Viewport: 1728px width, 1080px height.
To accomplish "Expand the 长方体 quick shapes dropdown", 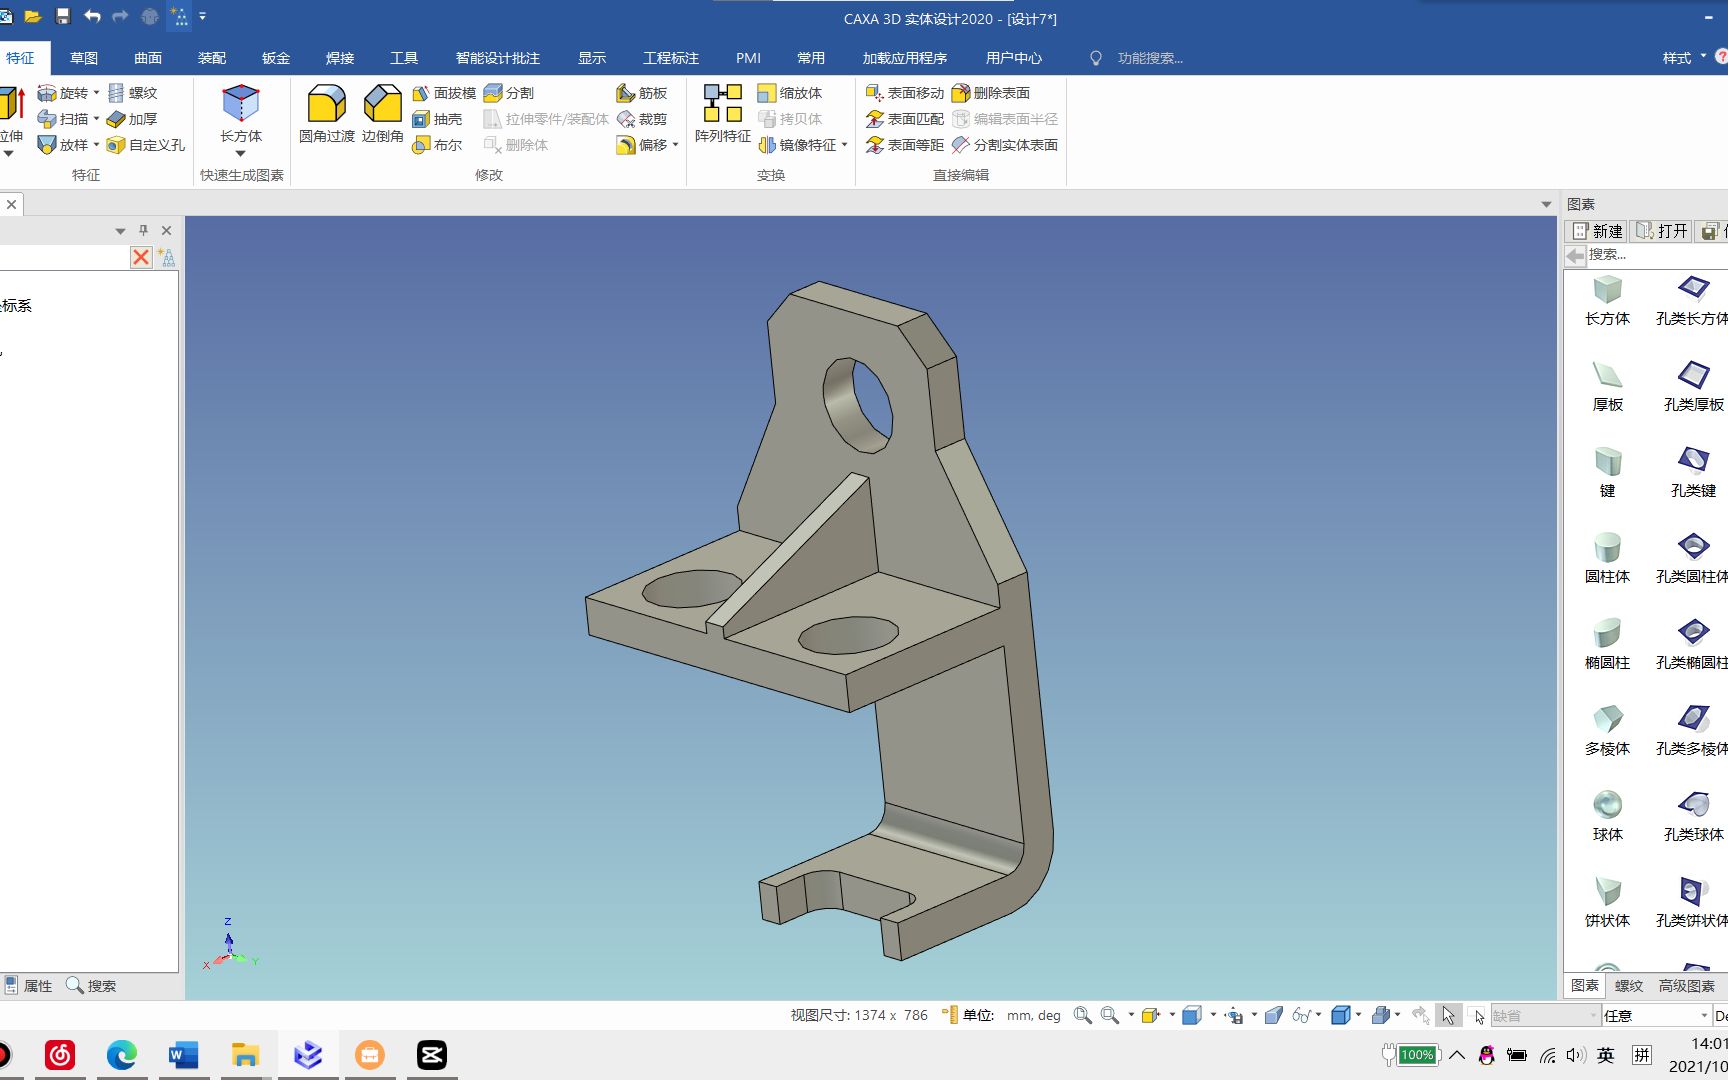I will [x=241, y=153].
